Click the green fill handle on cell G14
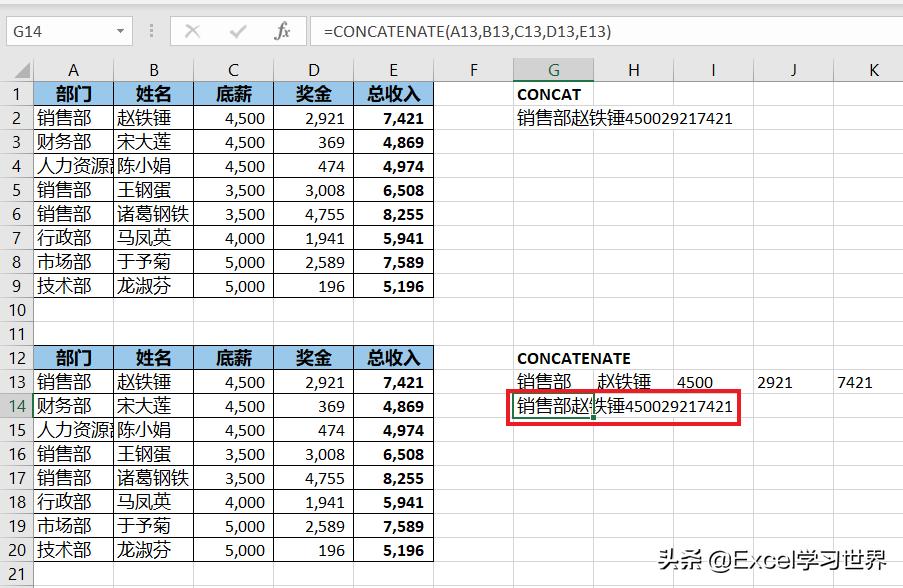Viewport: 903px width, 588px height. 594,418
